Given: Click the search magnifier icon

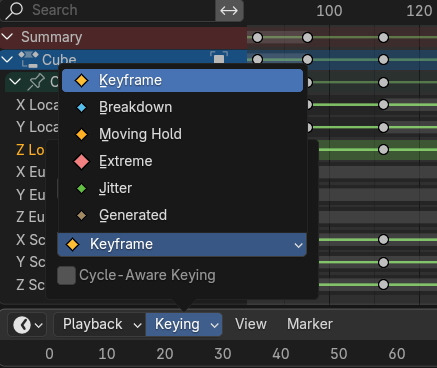Looking at the screenshot, I should pos(14,10).
